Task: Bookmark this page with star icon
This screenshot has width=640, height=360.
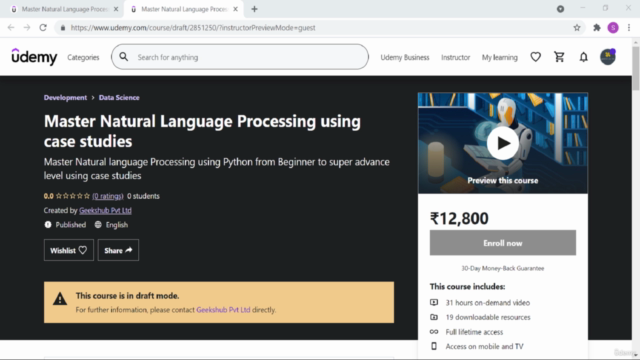Action: (x=577, y=28)
